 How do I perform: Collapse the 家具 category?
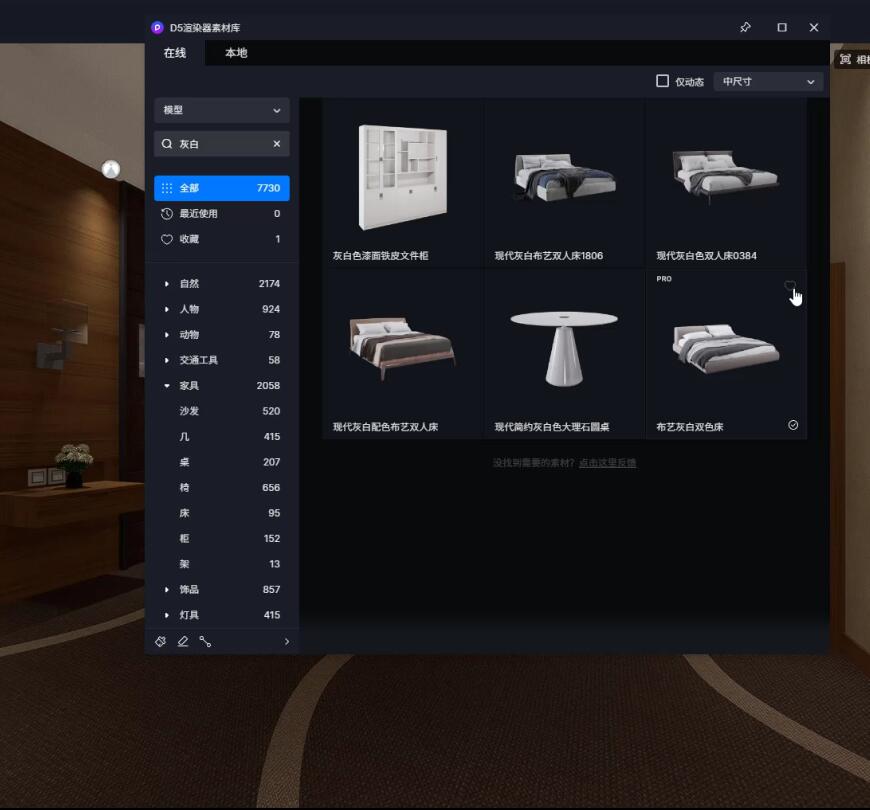tap(167, 386)
